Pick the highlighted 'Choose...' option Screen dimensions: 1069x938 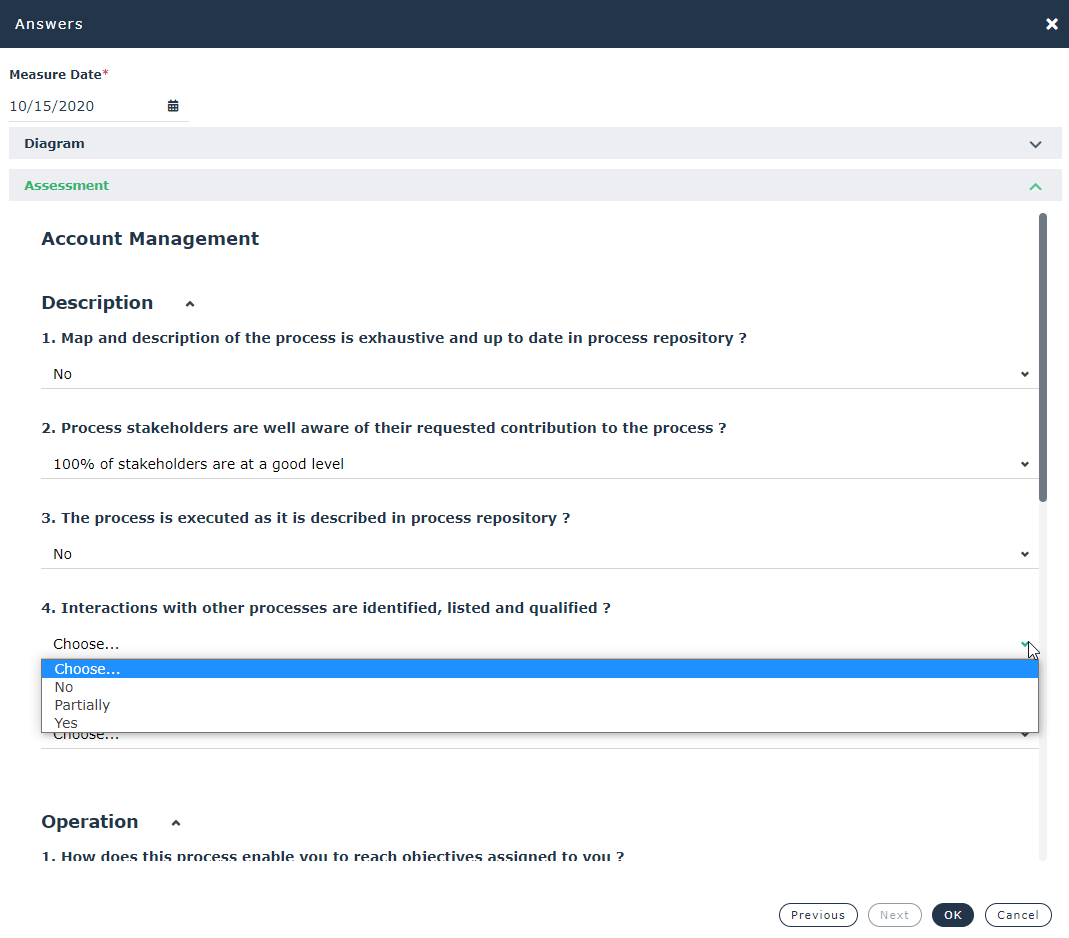[87, 669]
